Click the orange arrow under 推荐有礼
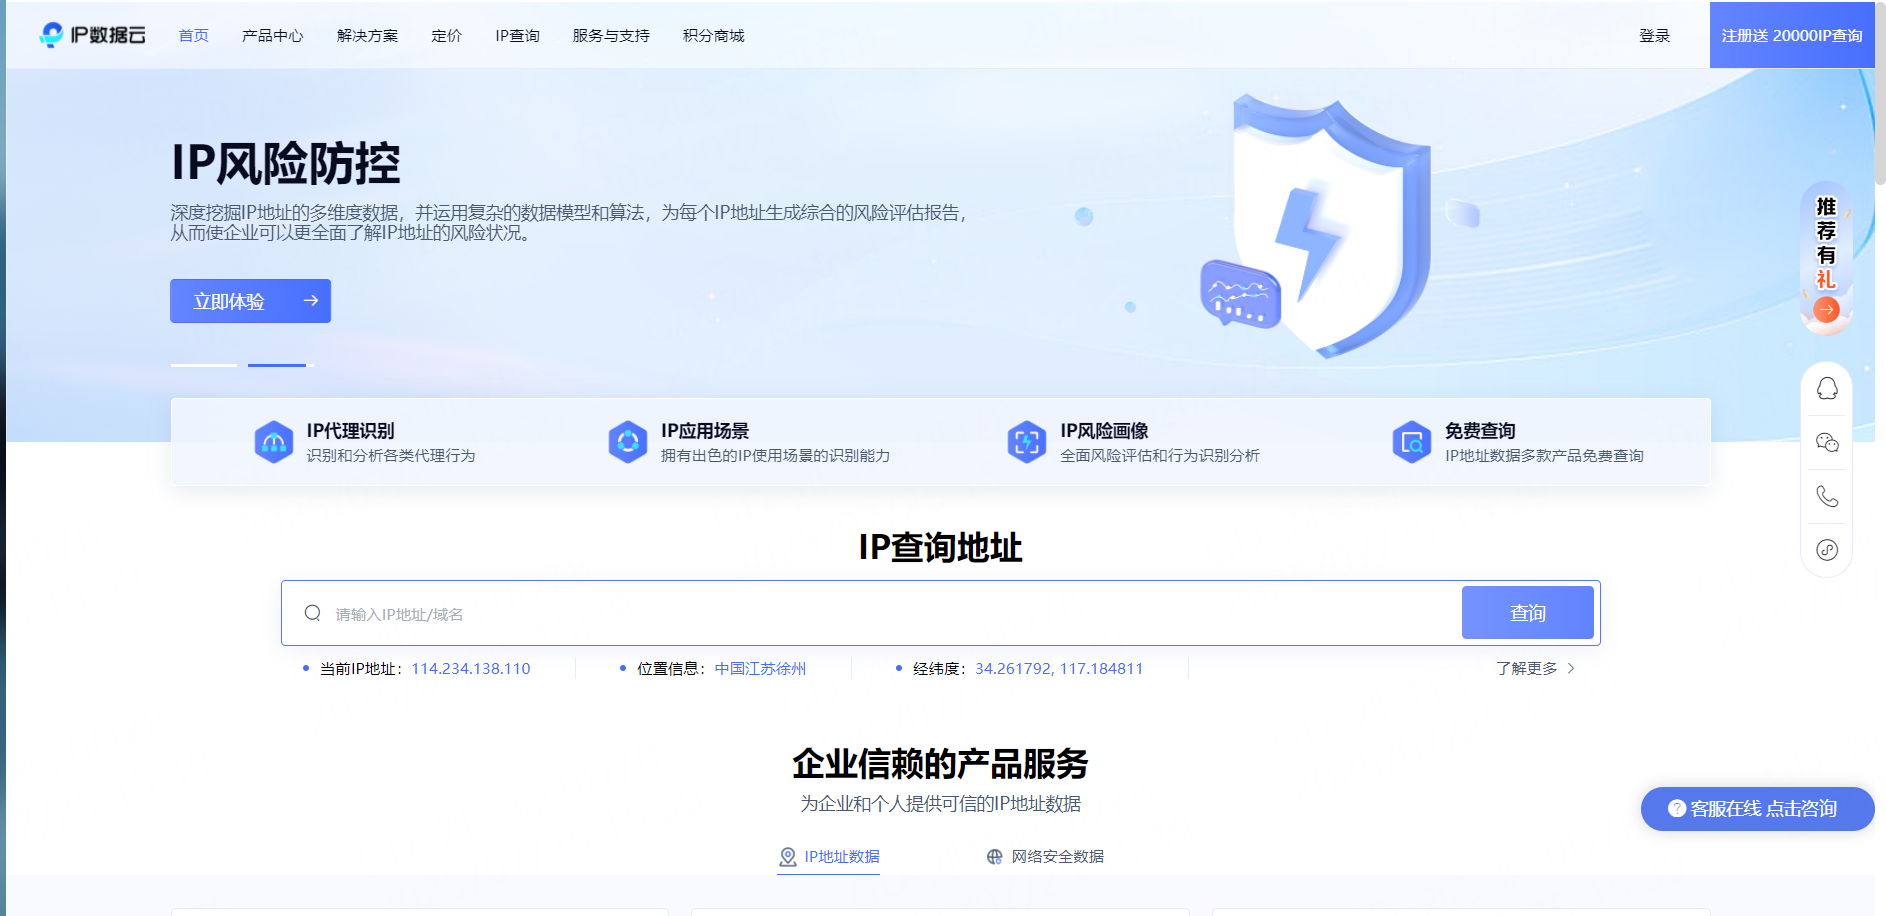 (x=1826, y=310)
